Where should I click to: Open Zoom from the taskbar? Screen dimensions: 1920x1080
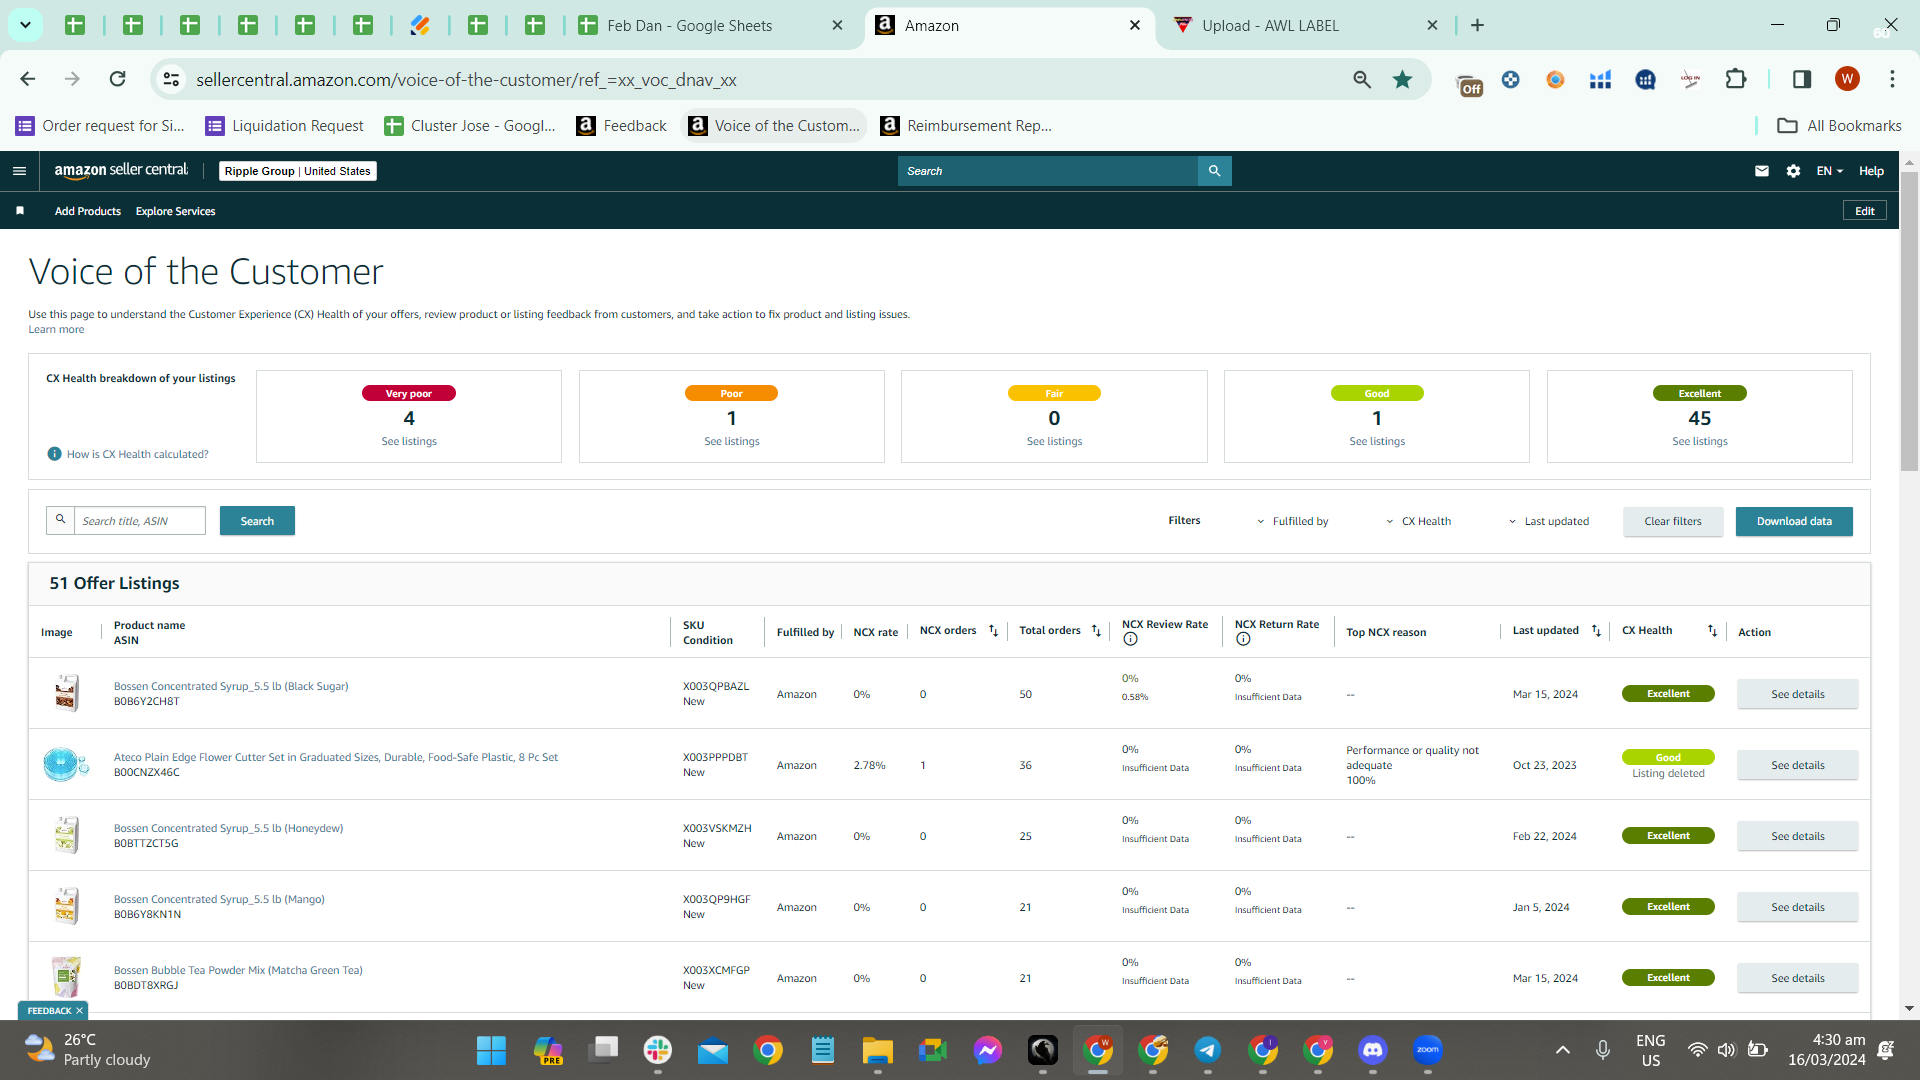point(1428,1050)
